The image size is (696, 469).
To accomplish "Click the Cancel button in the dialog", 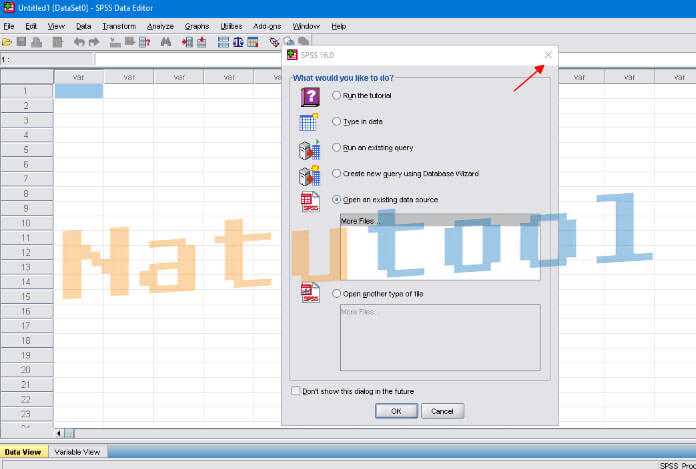I will tap(442, 411).
